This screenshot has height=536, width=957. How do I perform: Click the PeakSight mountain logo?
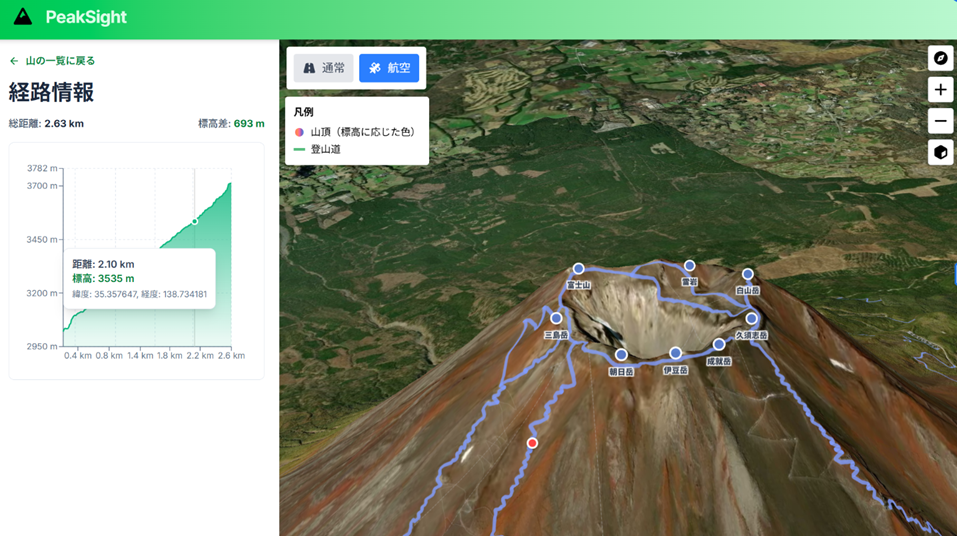coord(22,17)
